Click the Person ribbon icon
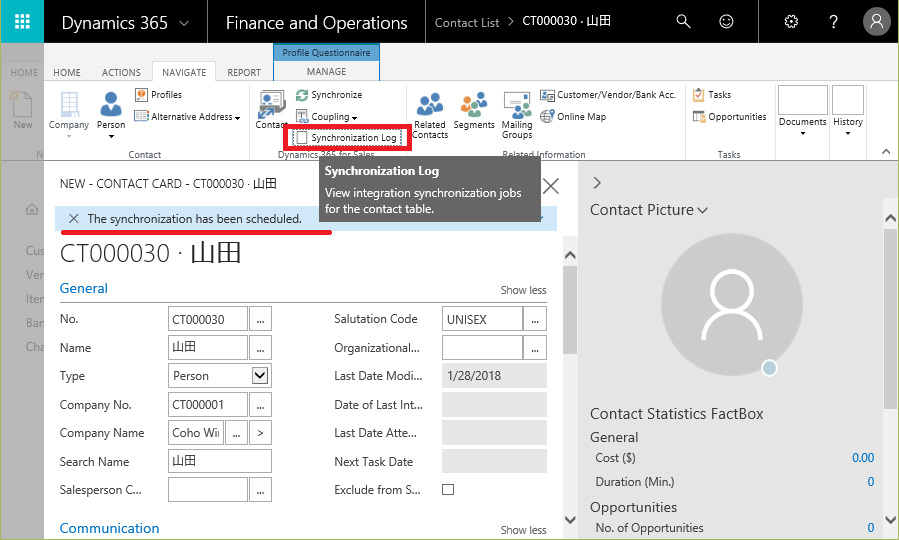Image resolution: width=899 pixels, height=540 pixels. click(111, 114)
